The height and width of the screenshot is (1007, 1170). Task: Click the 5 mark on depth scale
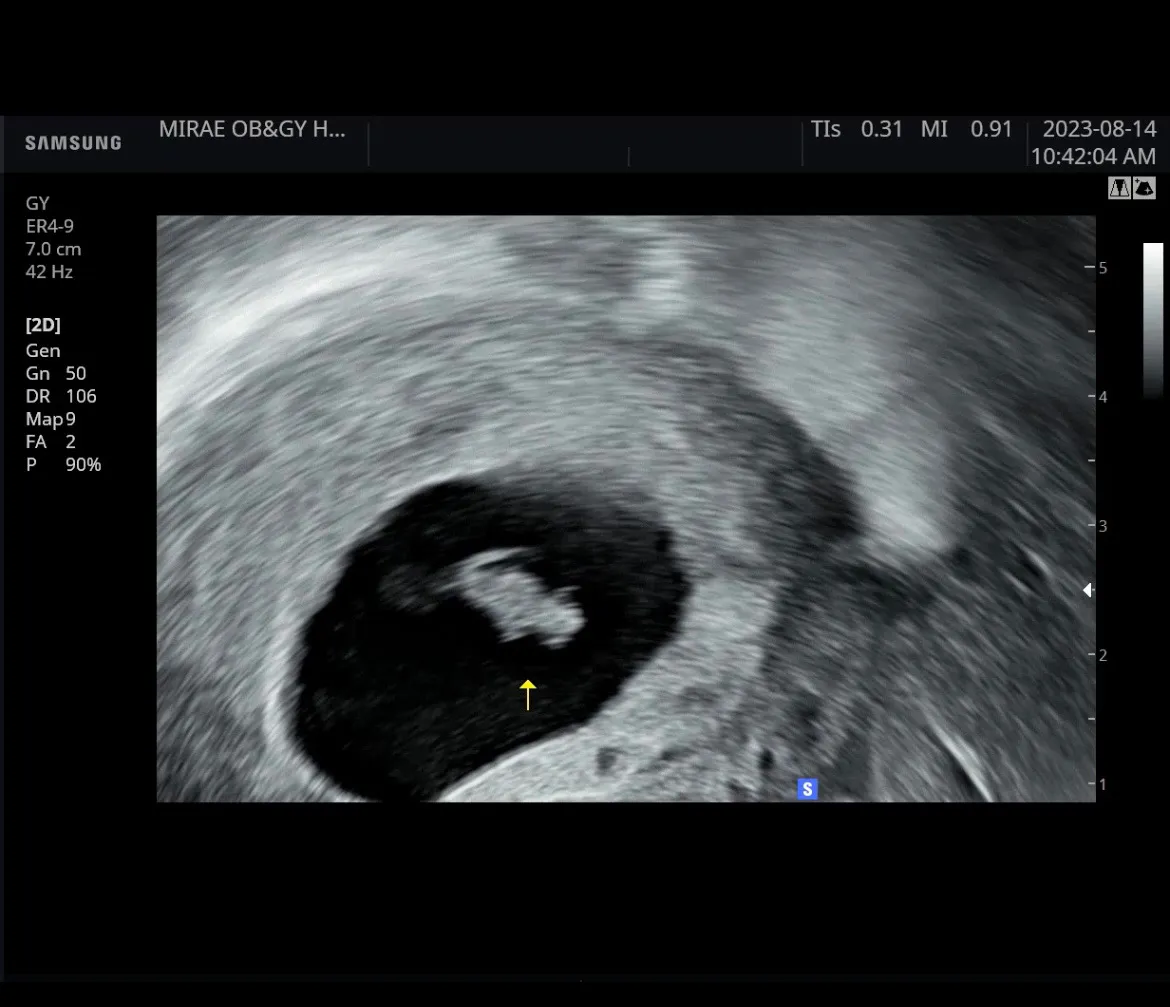click(x=1102, y=268)
